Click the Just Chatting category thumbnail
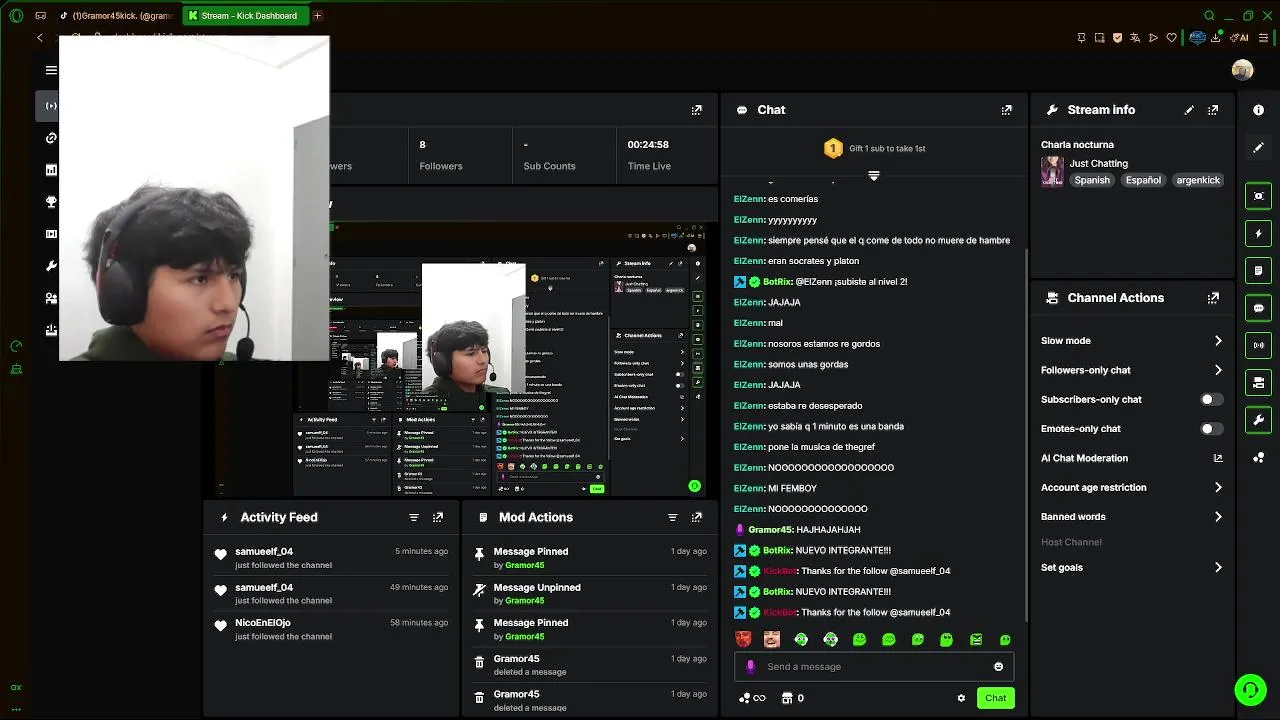Viewport: 1280px width, 720px height. click(x=1052, y=171)
